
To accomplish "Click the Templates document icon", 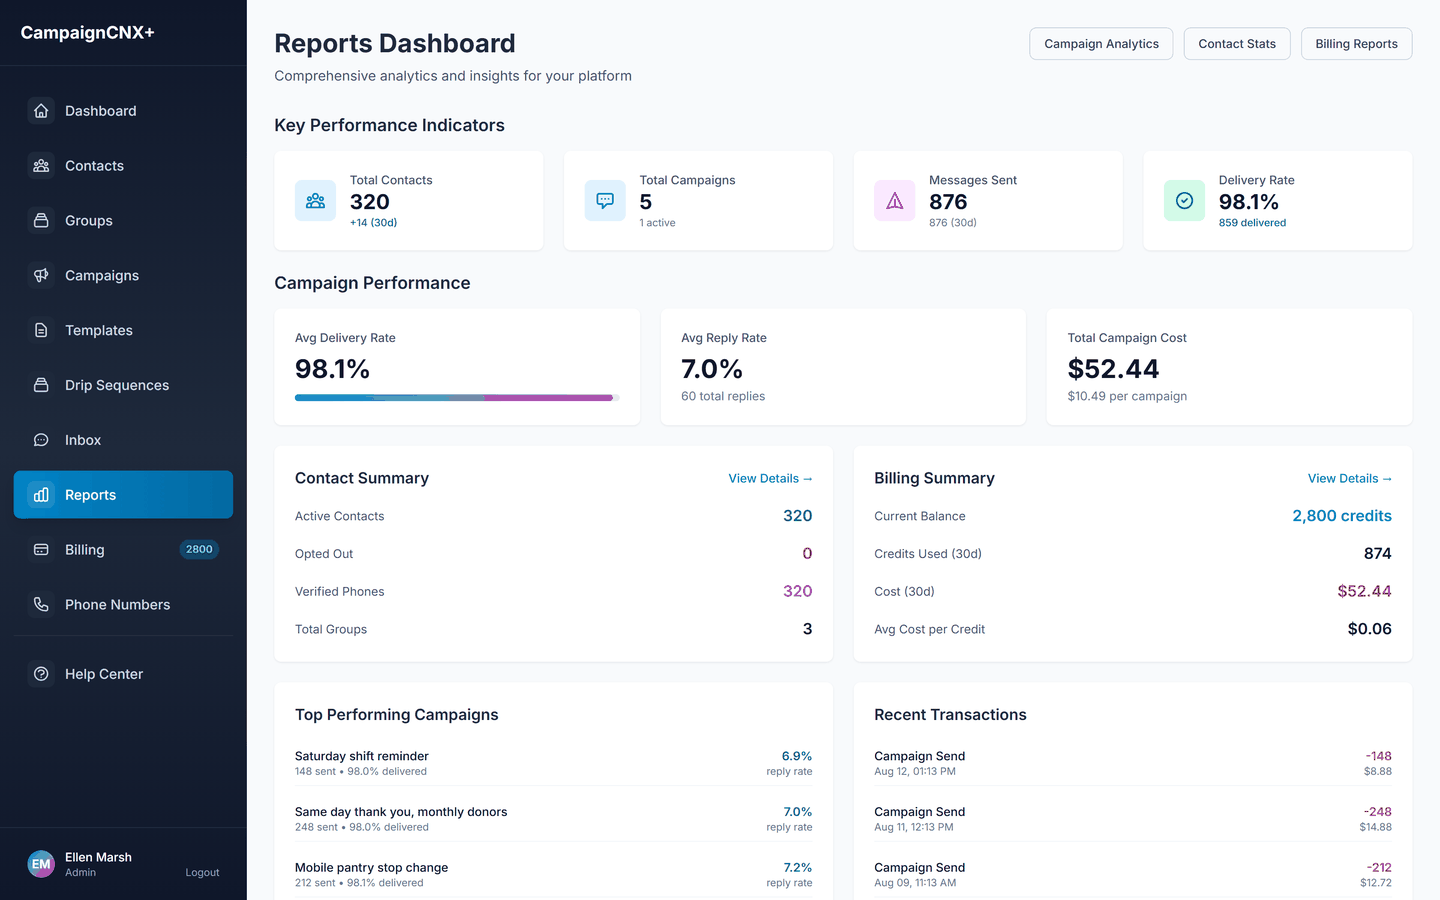I will click(41, 330).
